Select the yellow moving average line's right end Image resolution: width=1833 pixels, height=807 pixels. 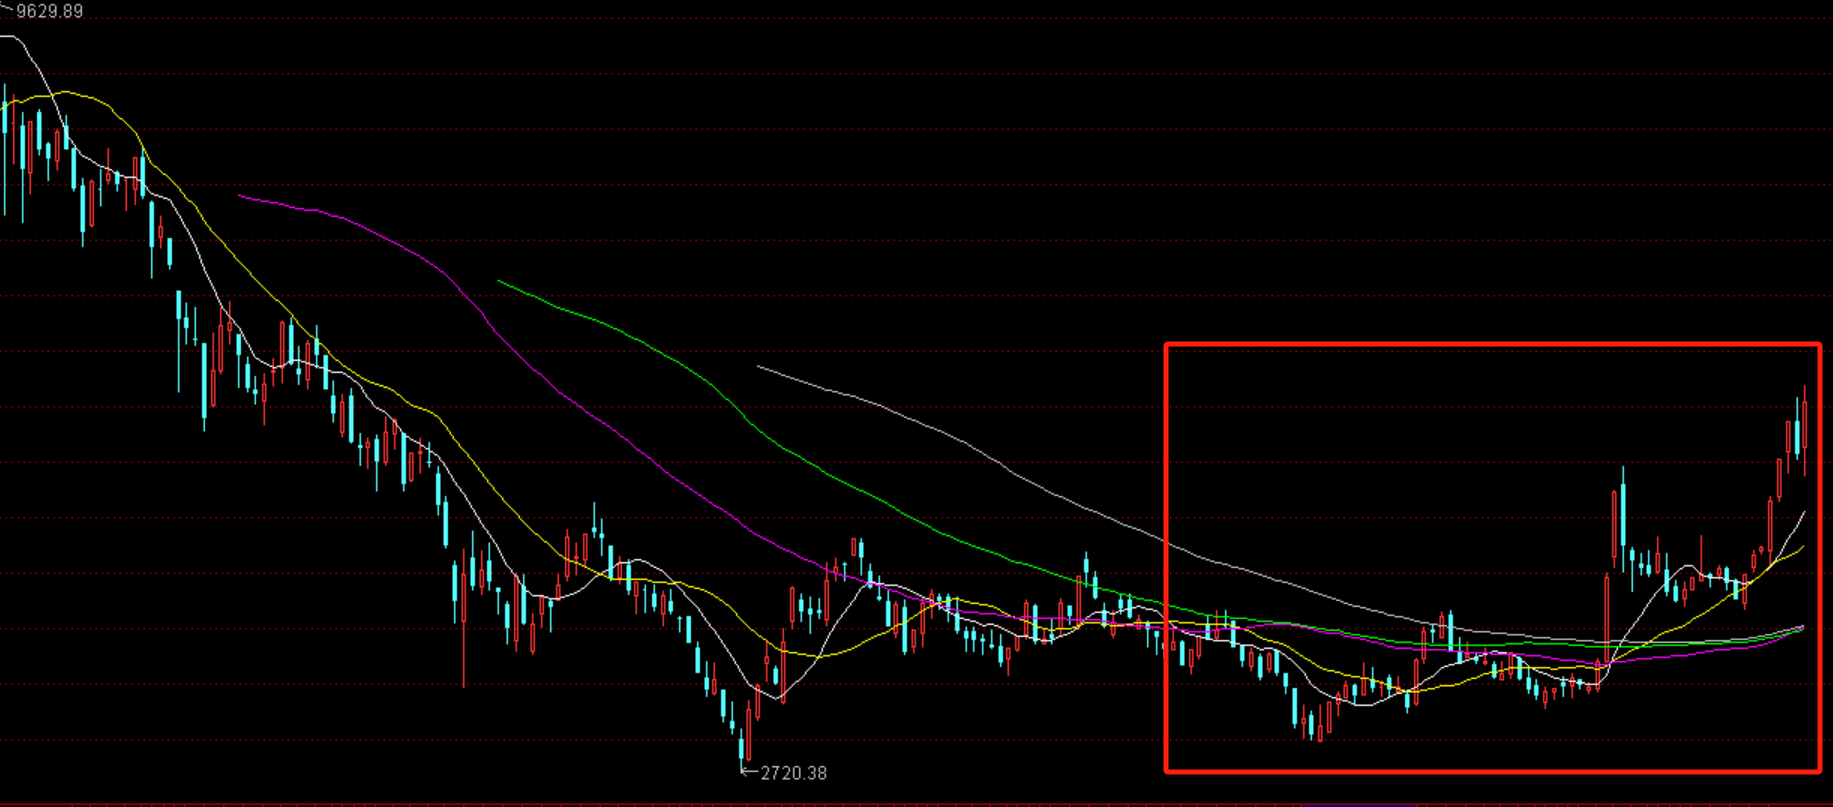click(1802, 548)
